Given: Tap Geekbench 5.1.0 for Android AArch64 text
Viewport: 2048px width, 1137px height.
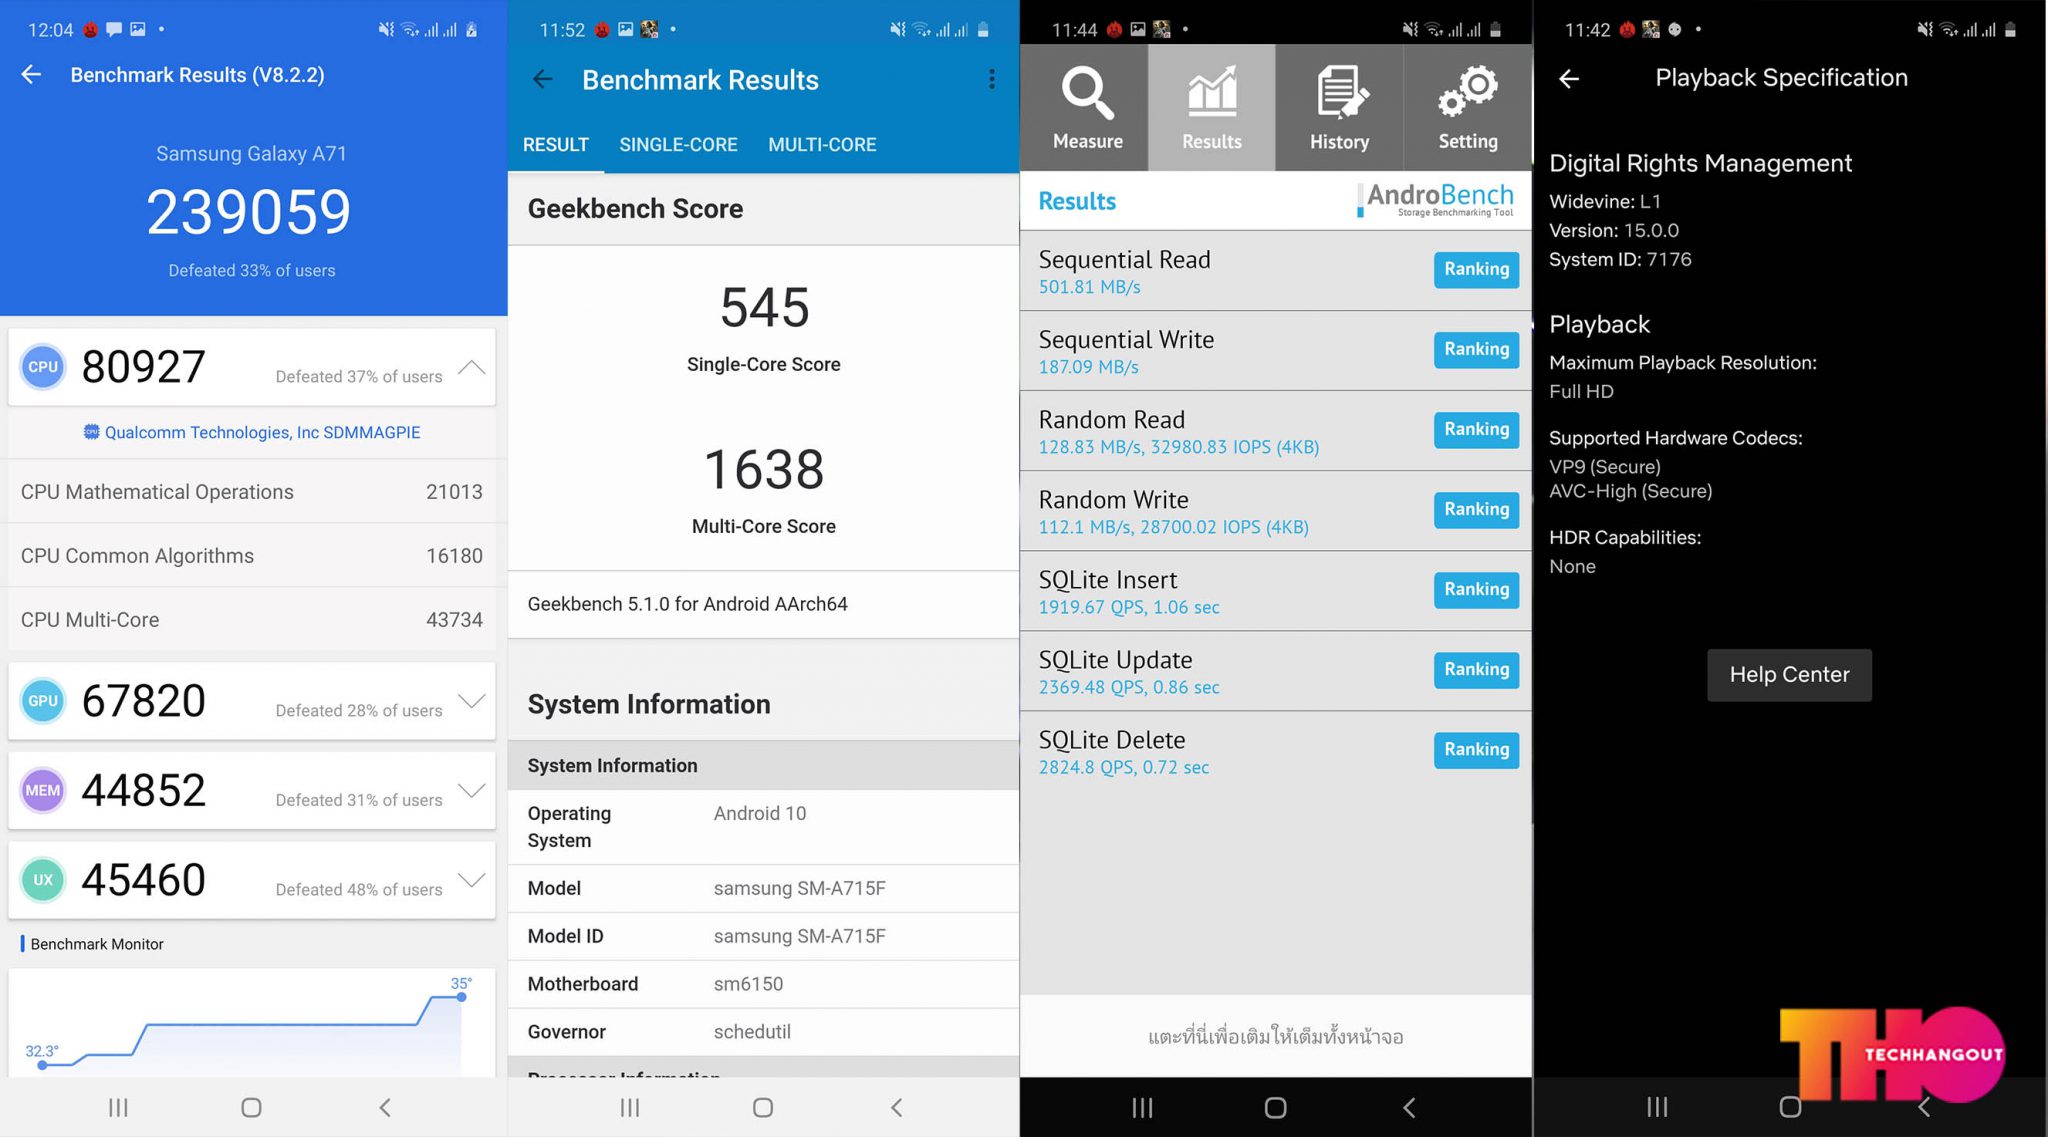Looking at the screenshot, I should click(x=687, y=604).
